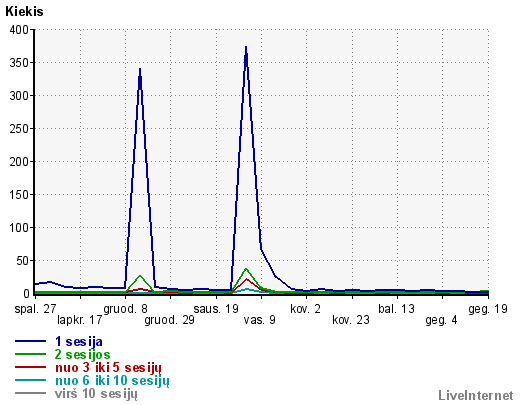520x405 pixels.
Task: Click the 'kov. 23' date label
Action: (x=351, y=320)
